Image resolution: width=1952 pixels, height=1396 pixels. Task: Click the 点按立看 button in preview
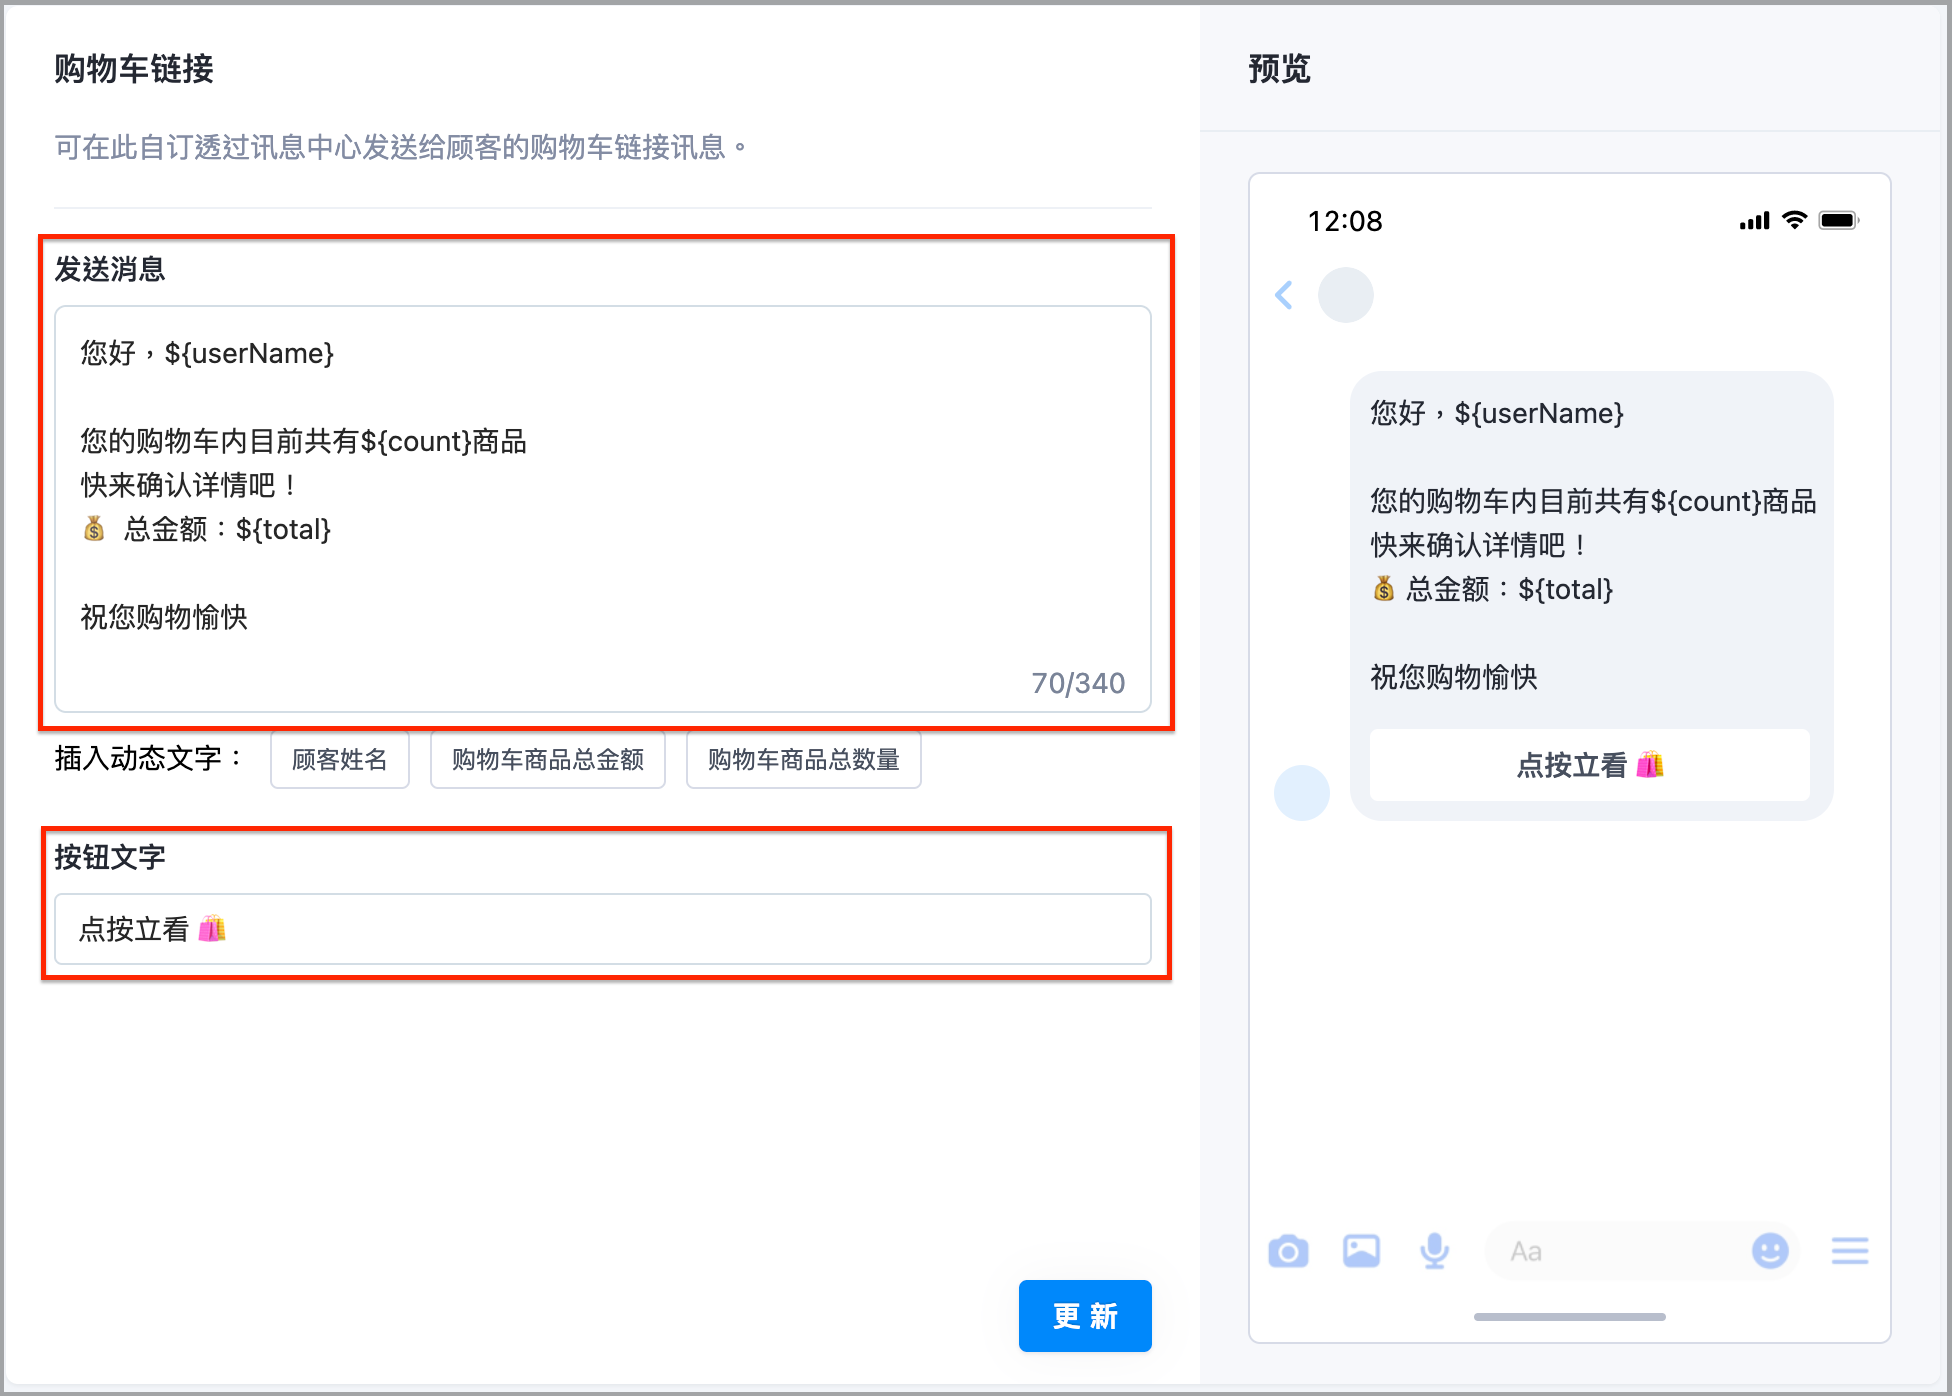pos(1590,765)
